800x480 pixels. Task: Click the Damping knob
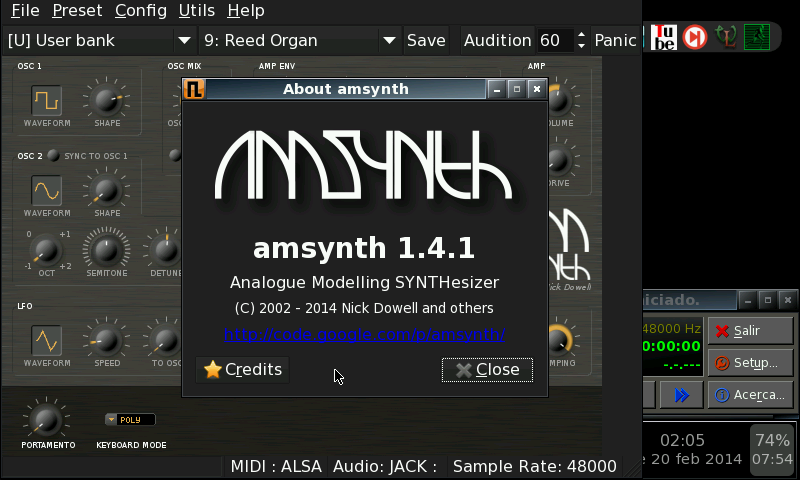(x=559, y=340)
